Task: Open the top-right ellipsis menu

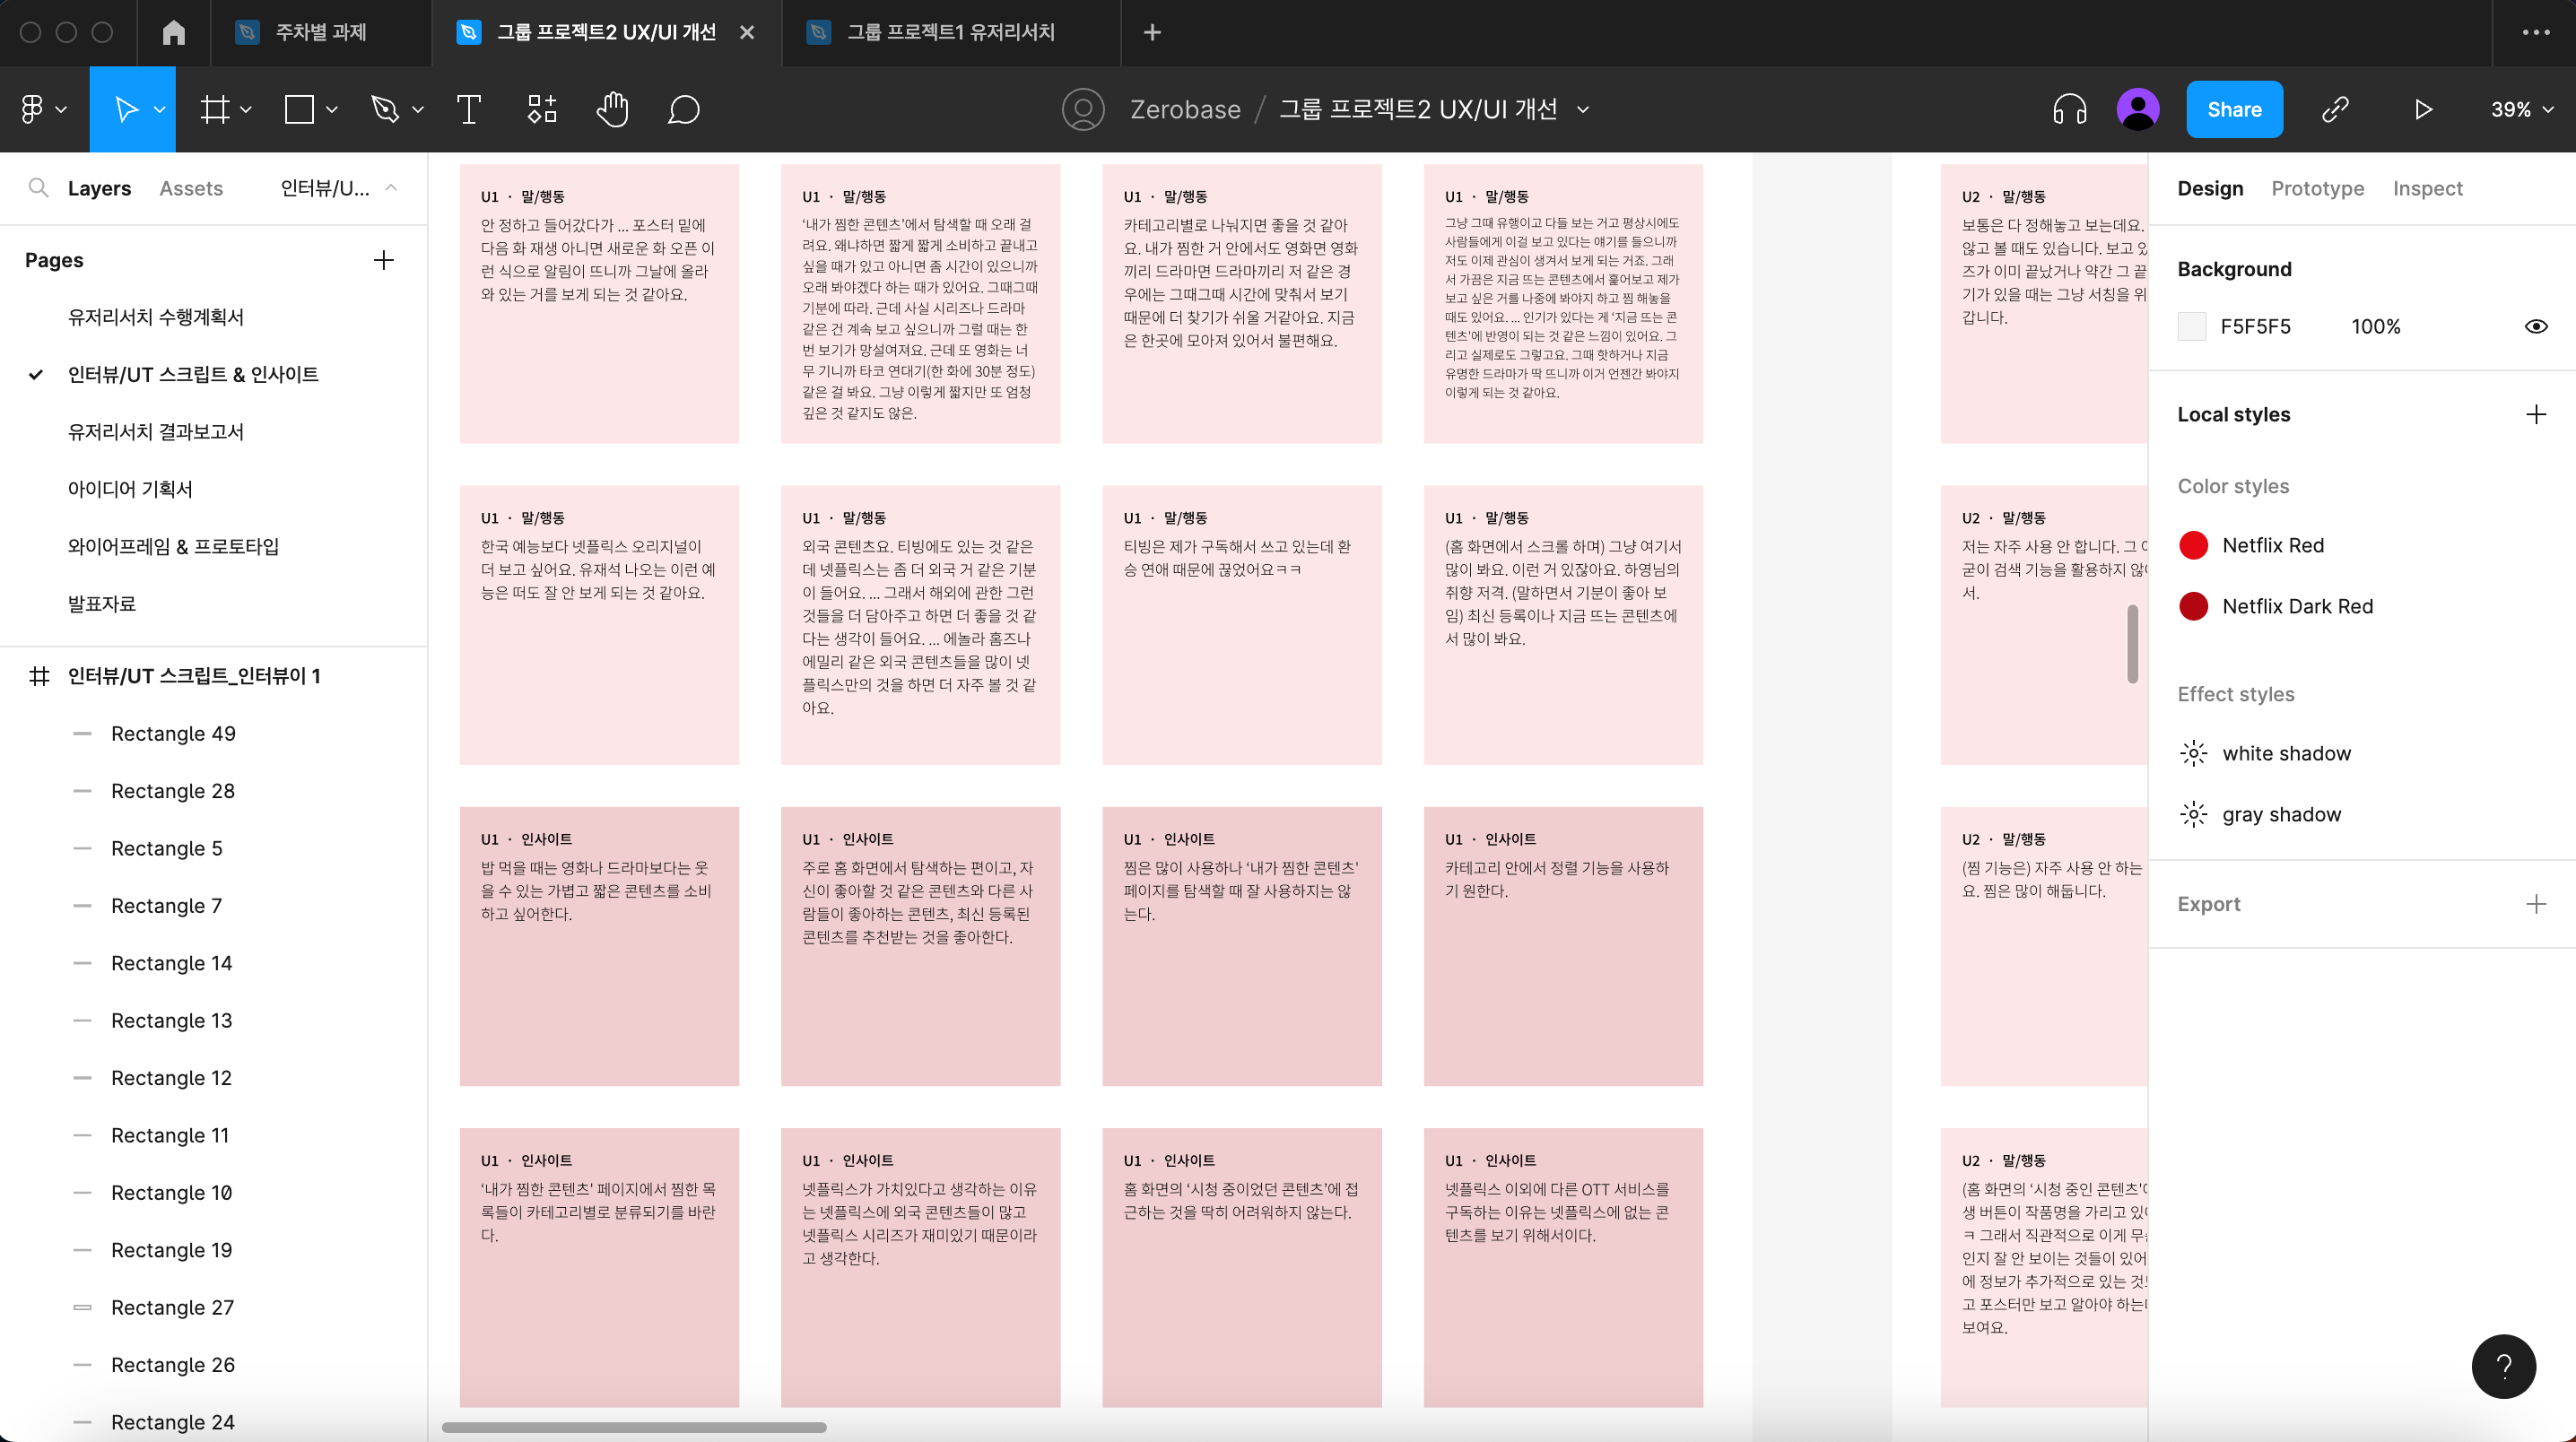Action: (2536, 32)
